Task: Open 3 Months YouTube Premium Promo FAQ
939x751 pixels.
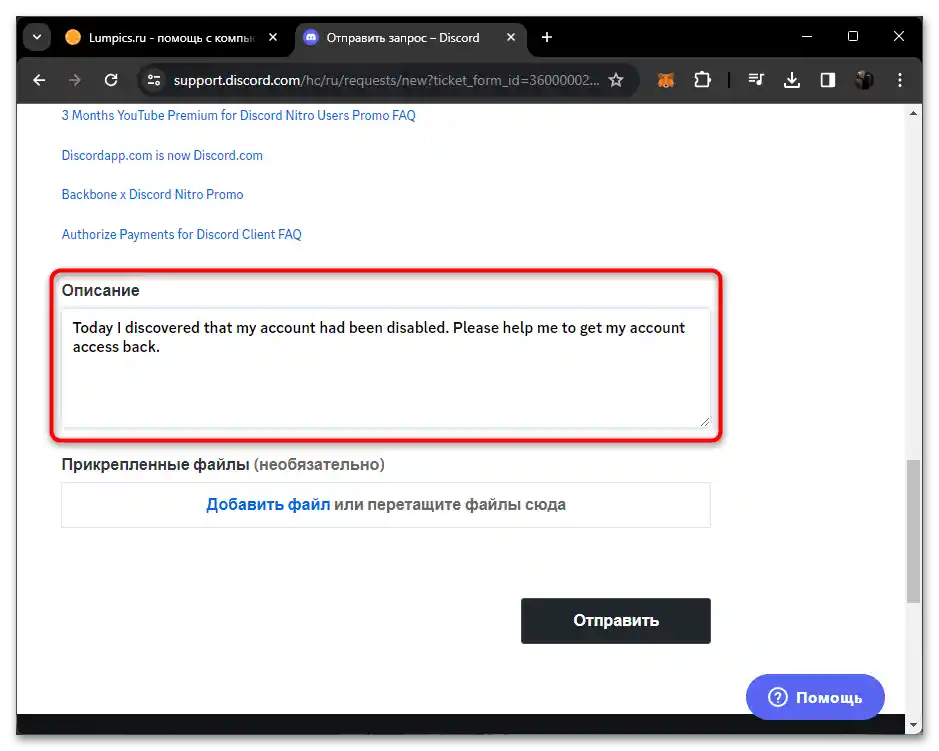Action: tap(238, 116)
